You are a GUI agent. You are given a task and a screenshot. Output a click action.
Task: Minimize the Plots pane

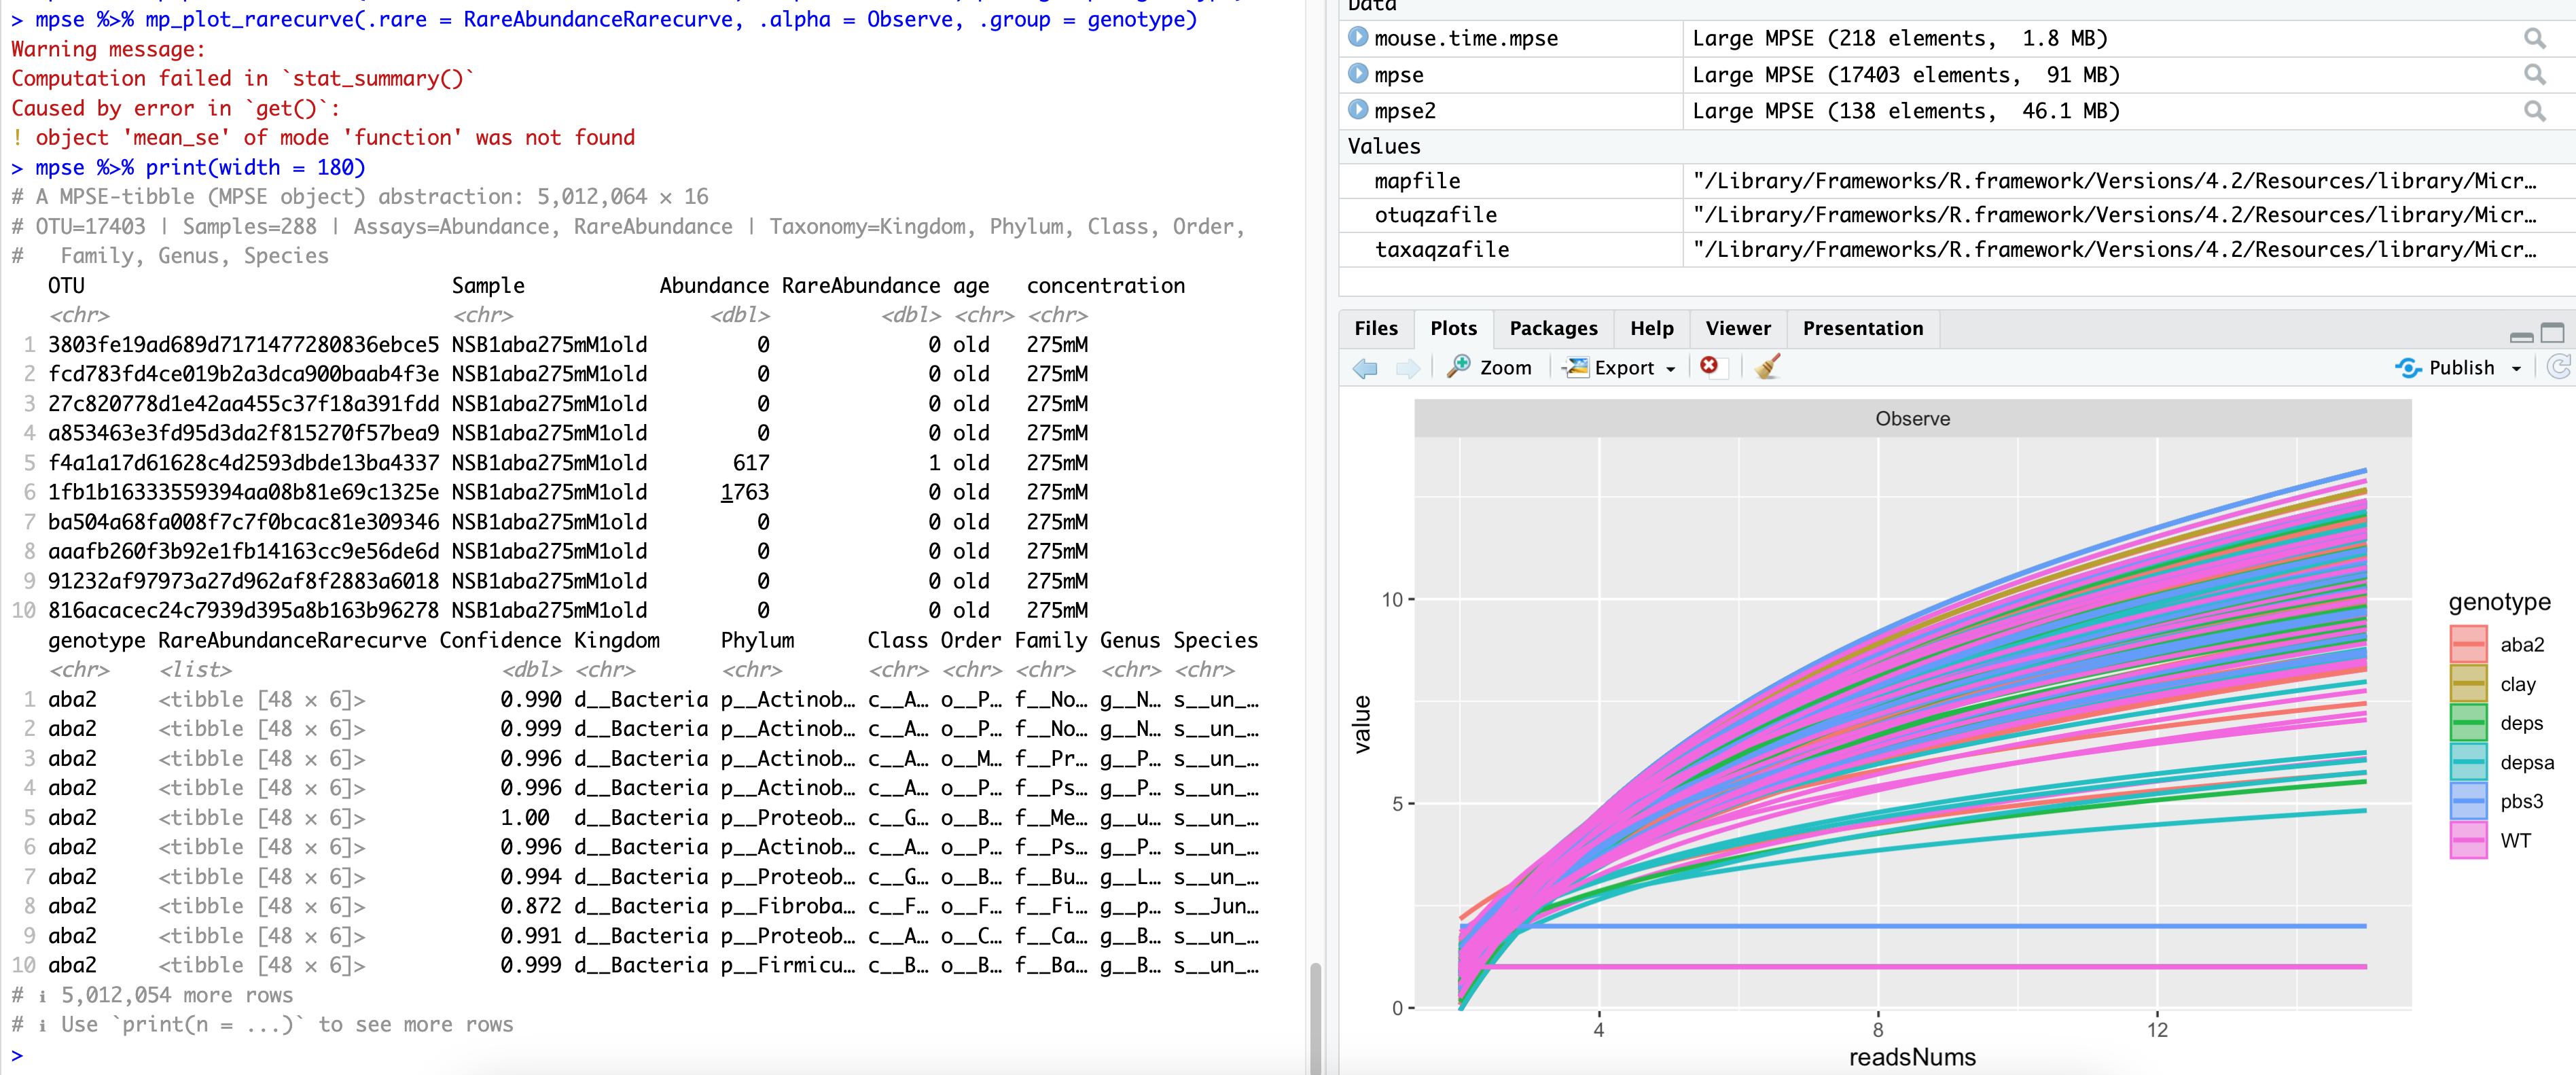pyautogui.click(x=2521, y=338)
